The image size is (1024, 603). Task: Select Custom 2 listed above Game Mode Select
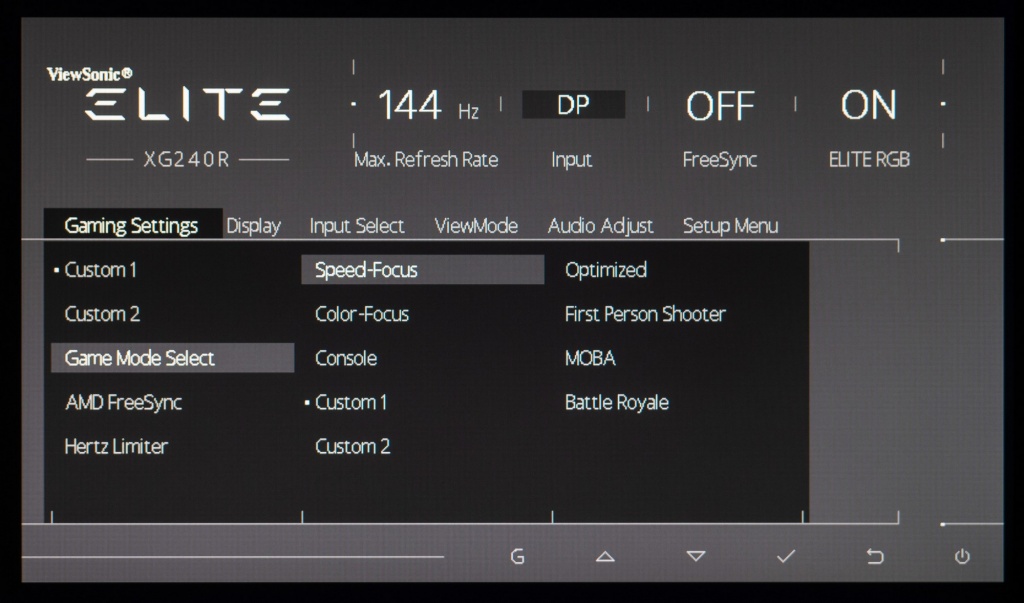pyautogui.click(x=102, y=314)
